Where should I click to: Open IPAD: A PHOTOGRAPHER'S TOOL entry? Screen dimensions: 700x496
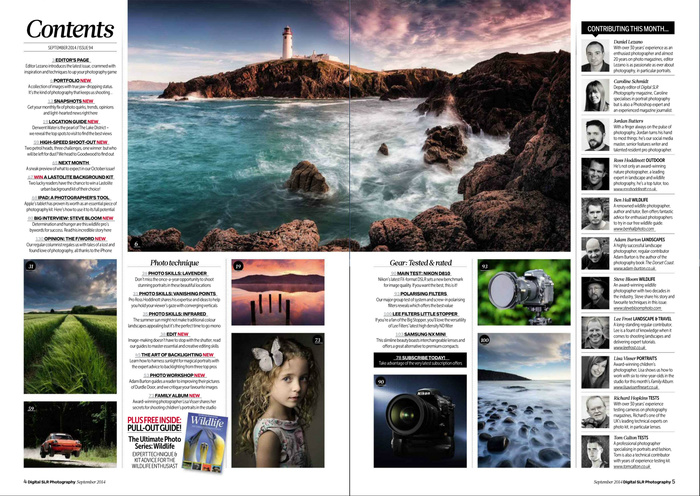[x=71, y=197]
